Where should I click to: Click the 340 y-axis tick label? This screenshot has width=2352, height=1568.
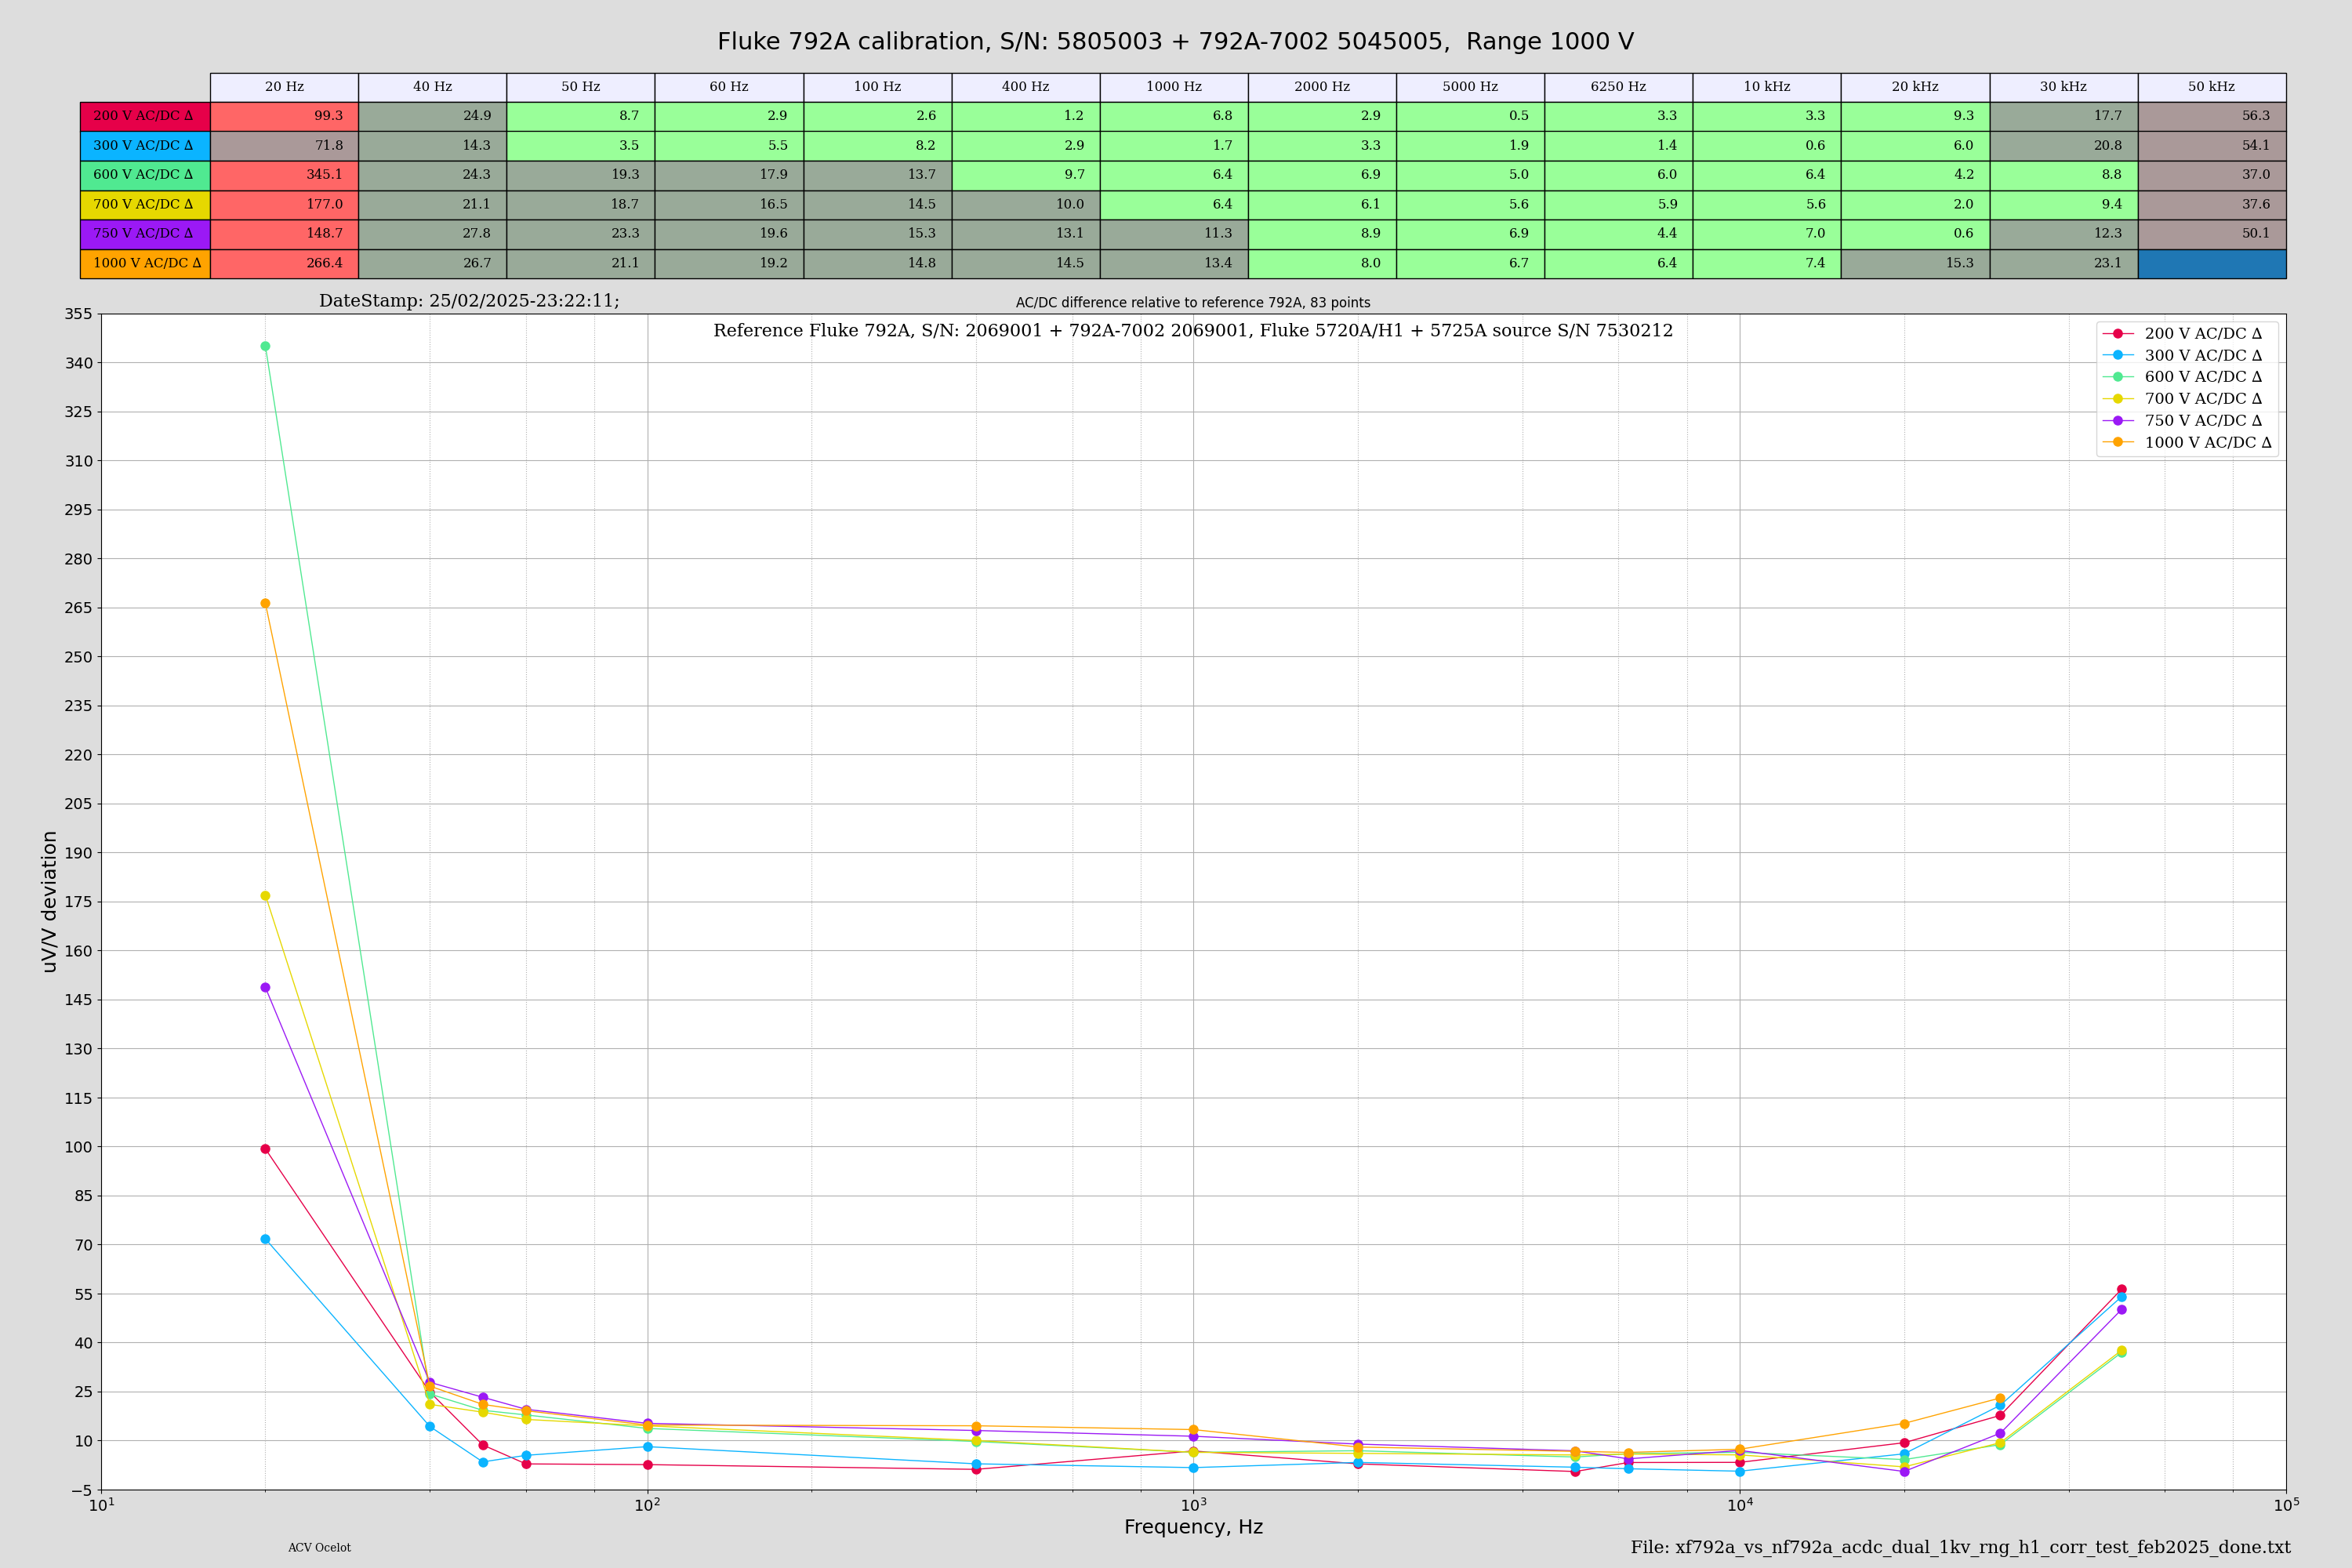tap(78, 363)
